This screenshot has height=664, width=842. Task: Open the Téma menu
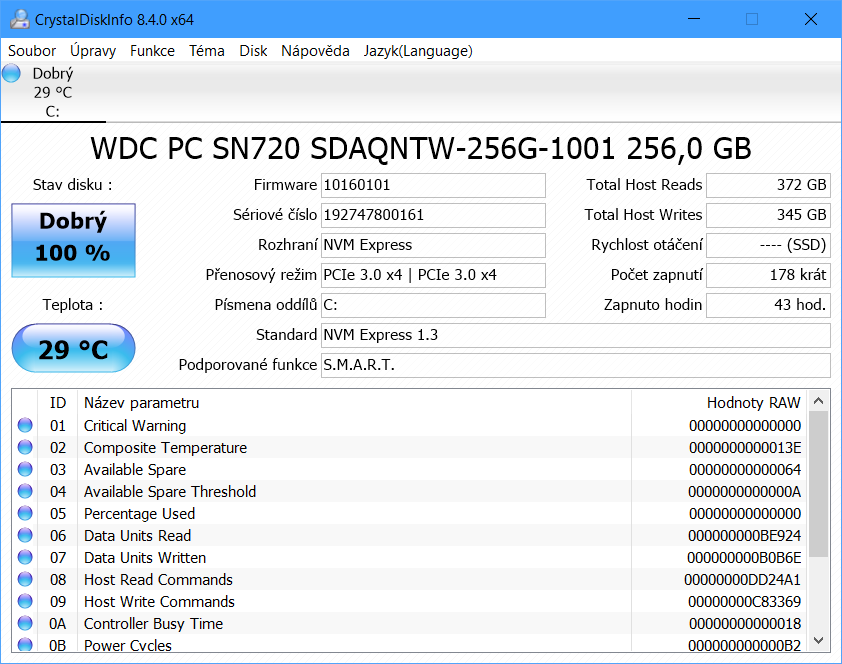click(207, 51)
